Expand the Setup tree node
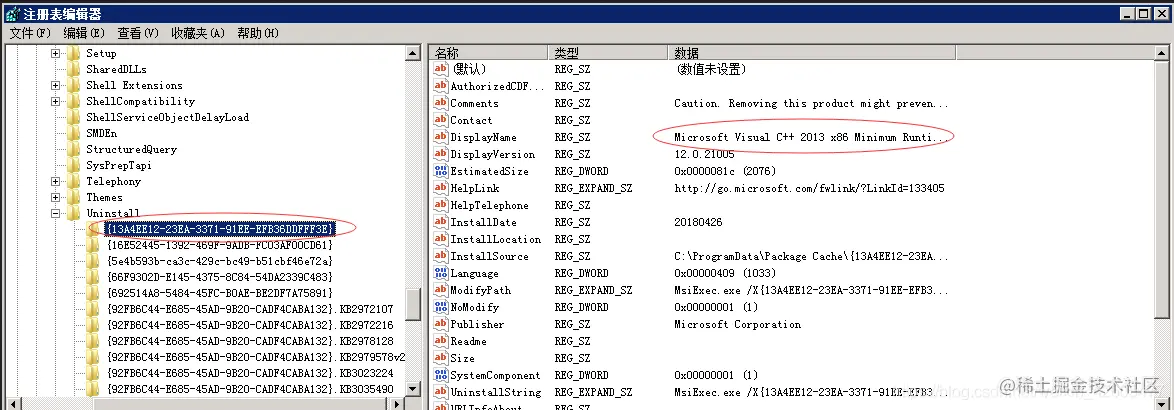Image resolution: width=1174 pixels, height=410 pixels. click(55, 53)
